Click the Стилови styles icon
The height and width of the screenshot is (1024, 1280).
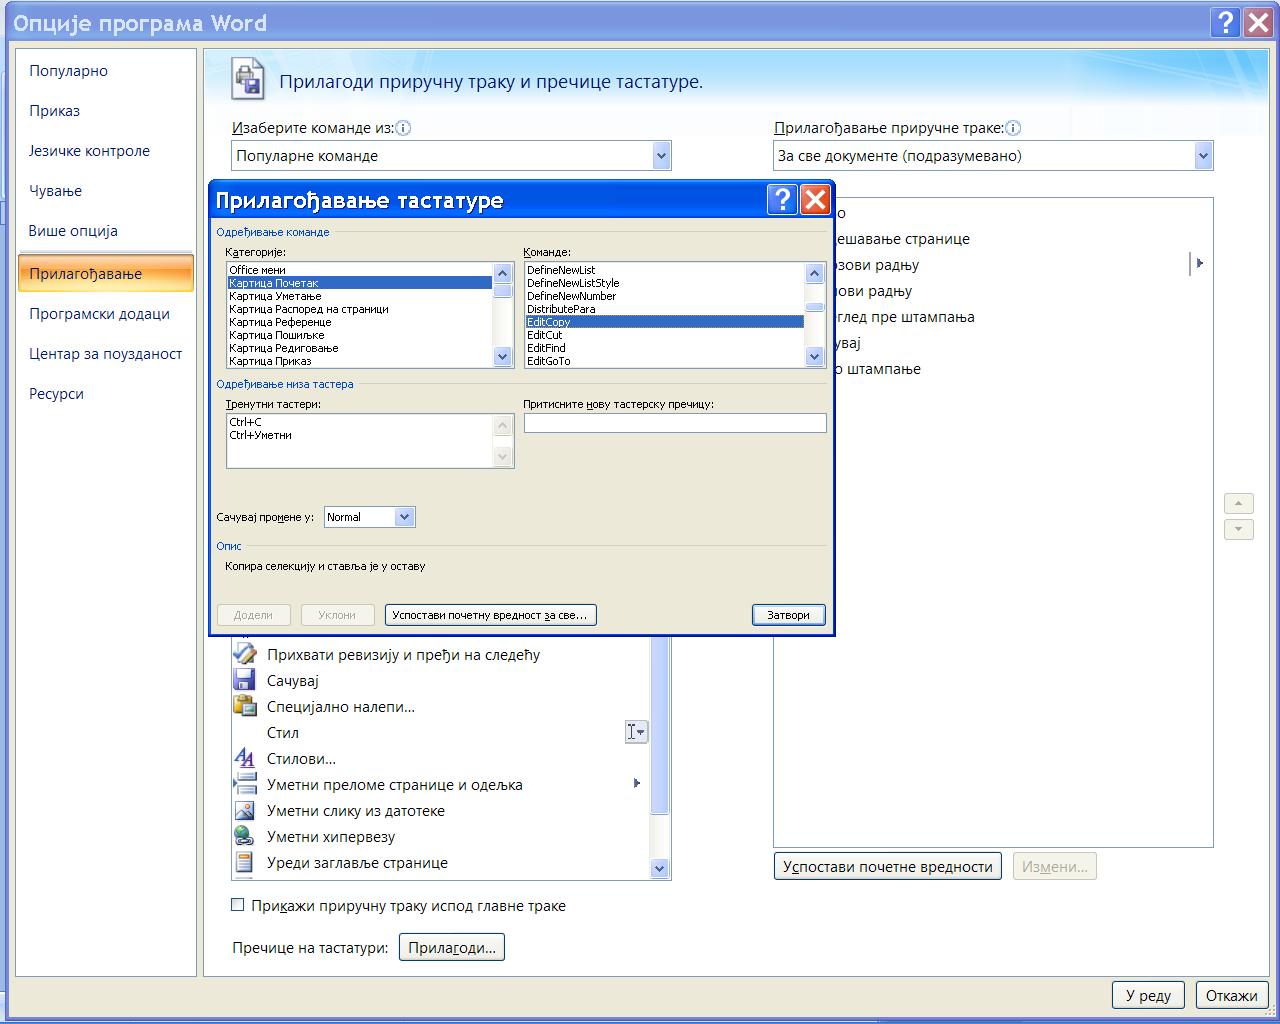pos(244,758)
